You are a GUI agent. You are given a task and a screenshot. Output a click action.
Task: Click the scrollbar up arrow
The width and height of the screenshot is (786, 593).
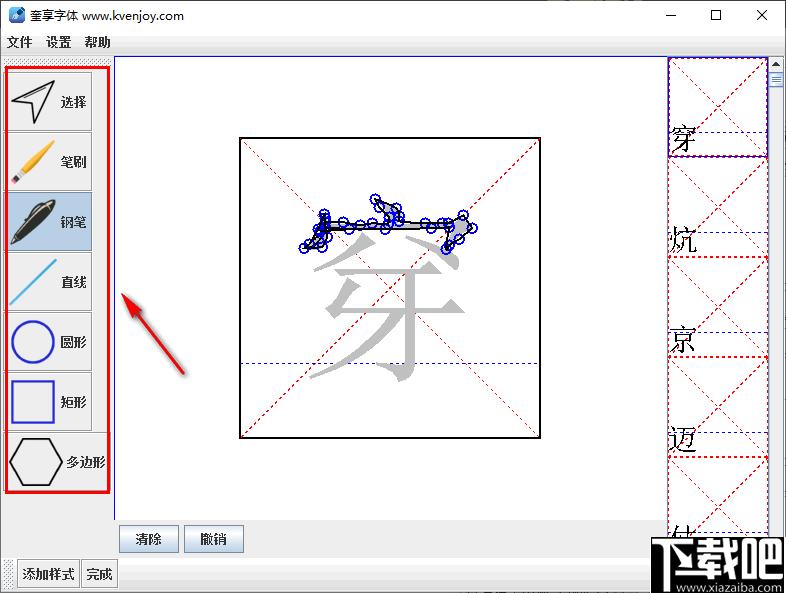[x=776, y=65]
